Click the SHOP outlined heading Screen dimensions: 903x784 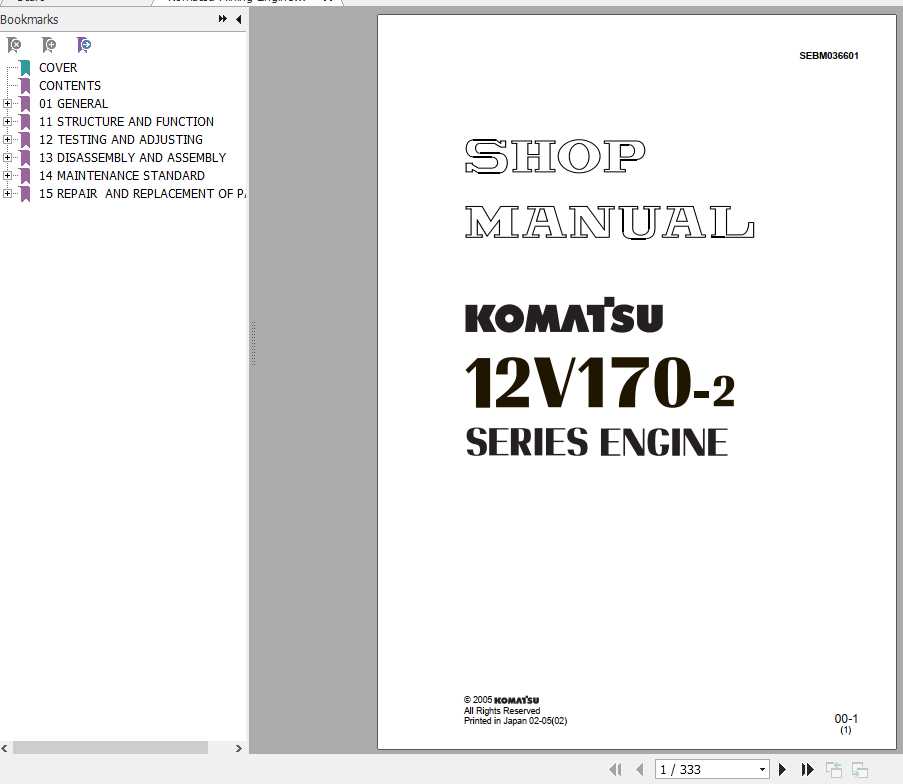click(555, 156)
